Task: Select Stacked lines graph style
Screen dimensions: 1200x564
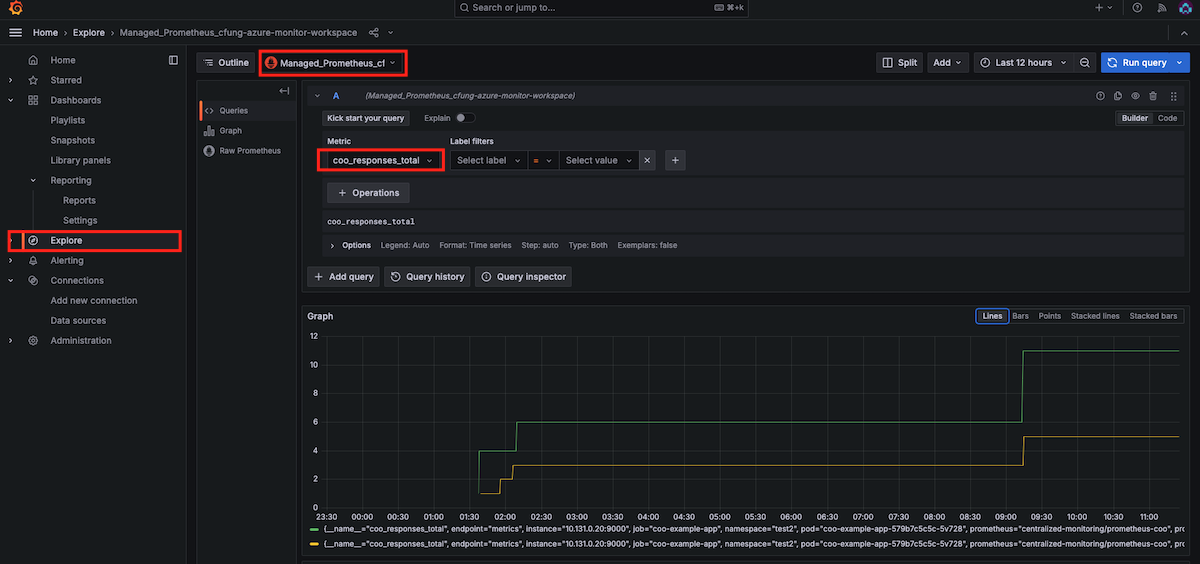Action: point(1095,316)
